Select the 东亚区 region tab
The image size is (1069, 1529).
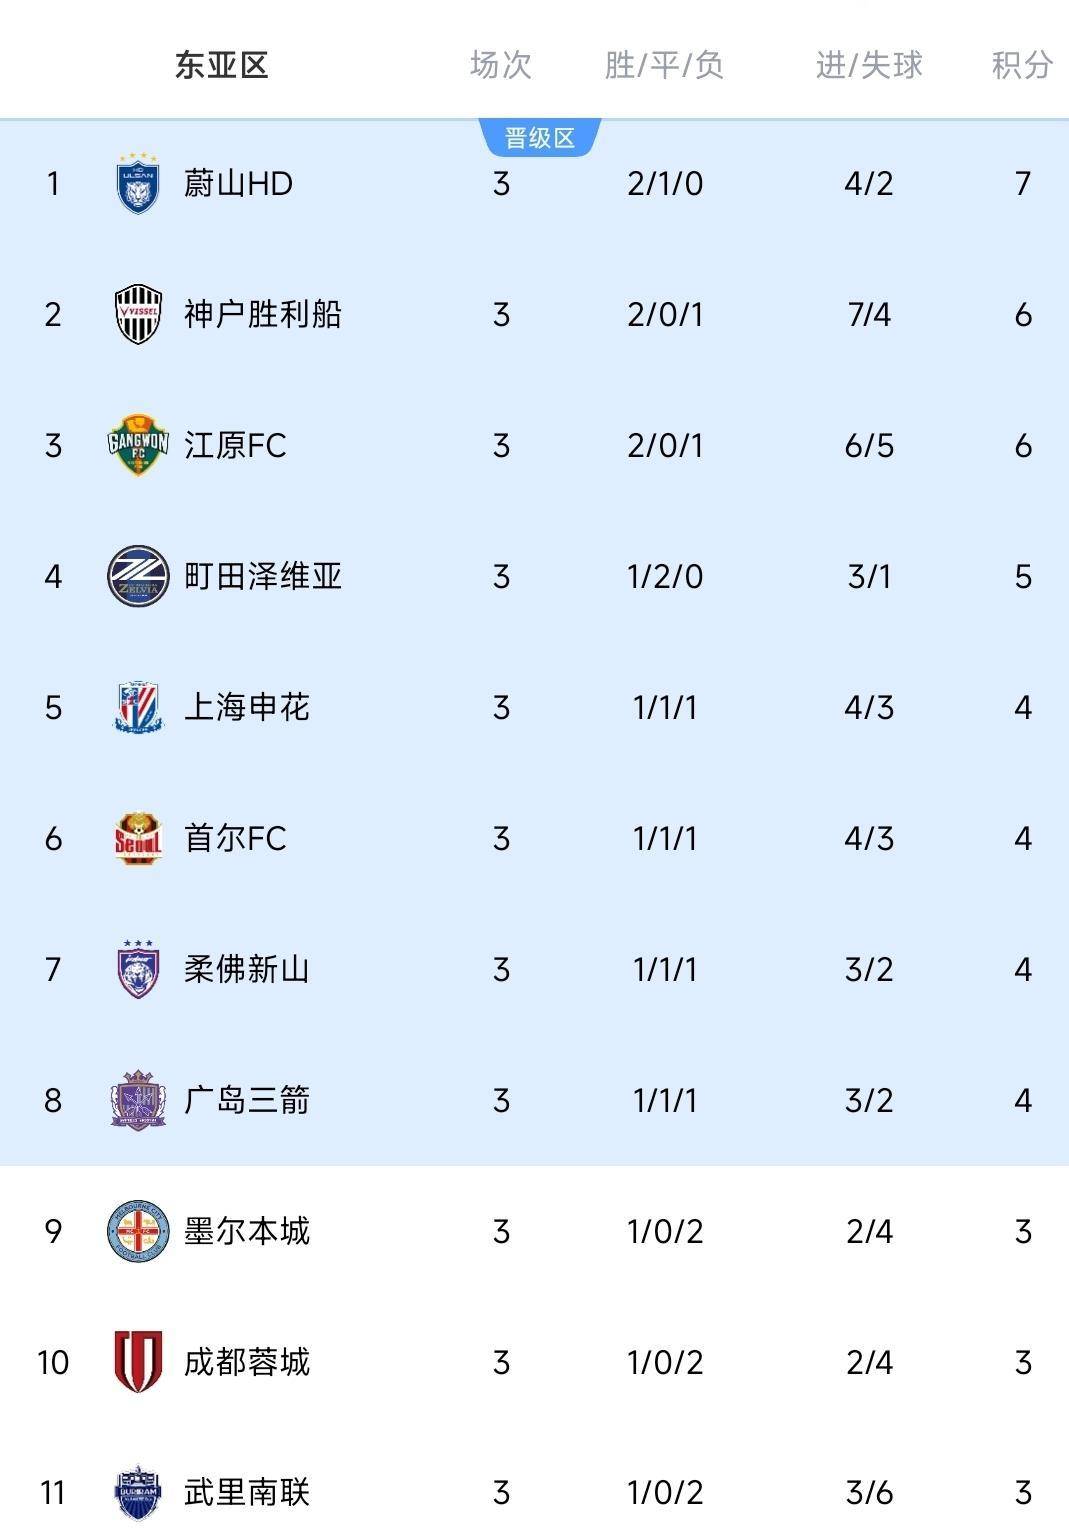point(221,66)
